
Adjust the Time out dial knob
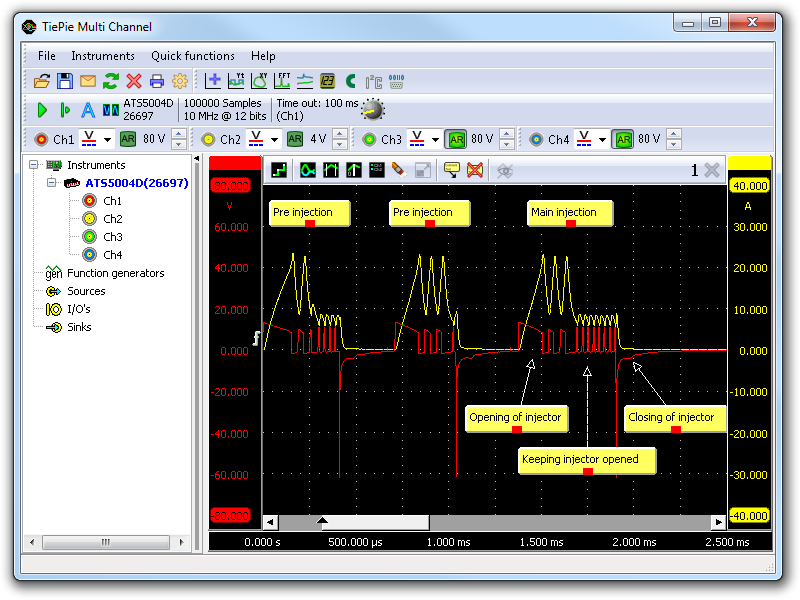[371, 110]
